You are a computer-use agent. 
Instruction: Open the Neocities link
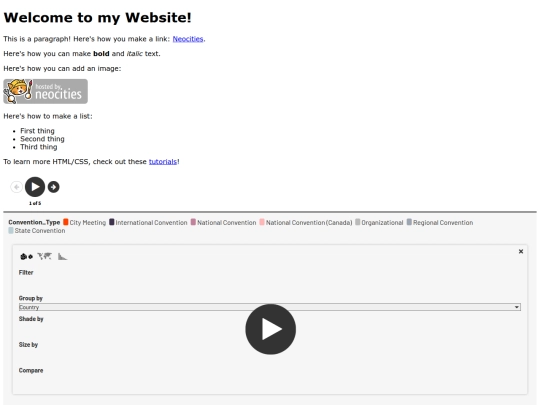click(188, 39)
